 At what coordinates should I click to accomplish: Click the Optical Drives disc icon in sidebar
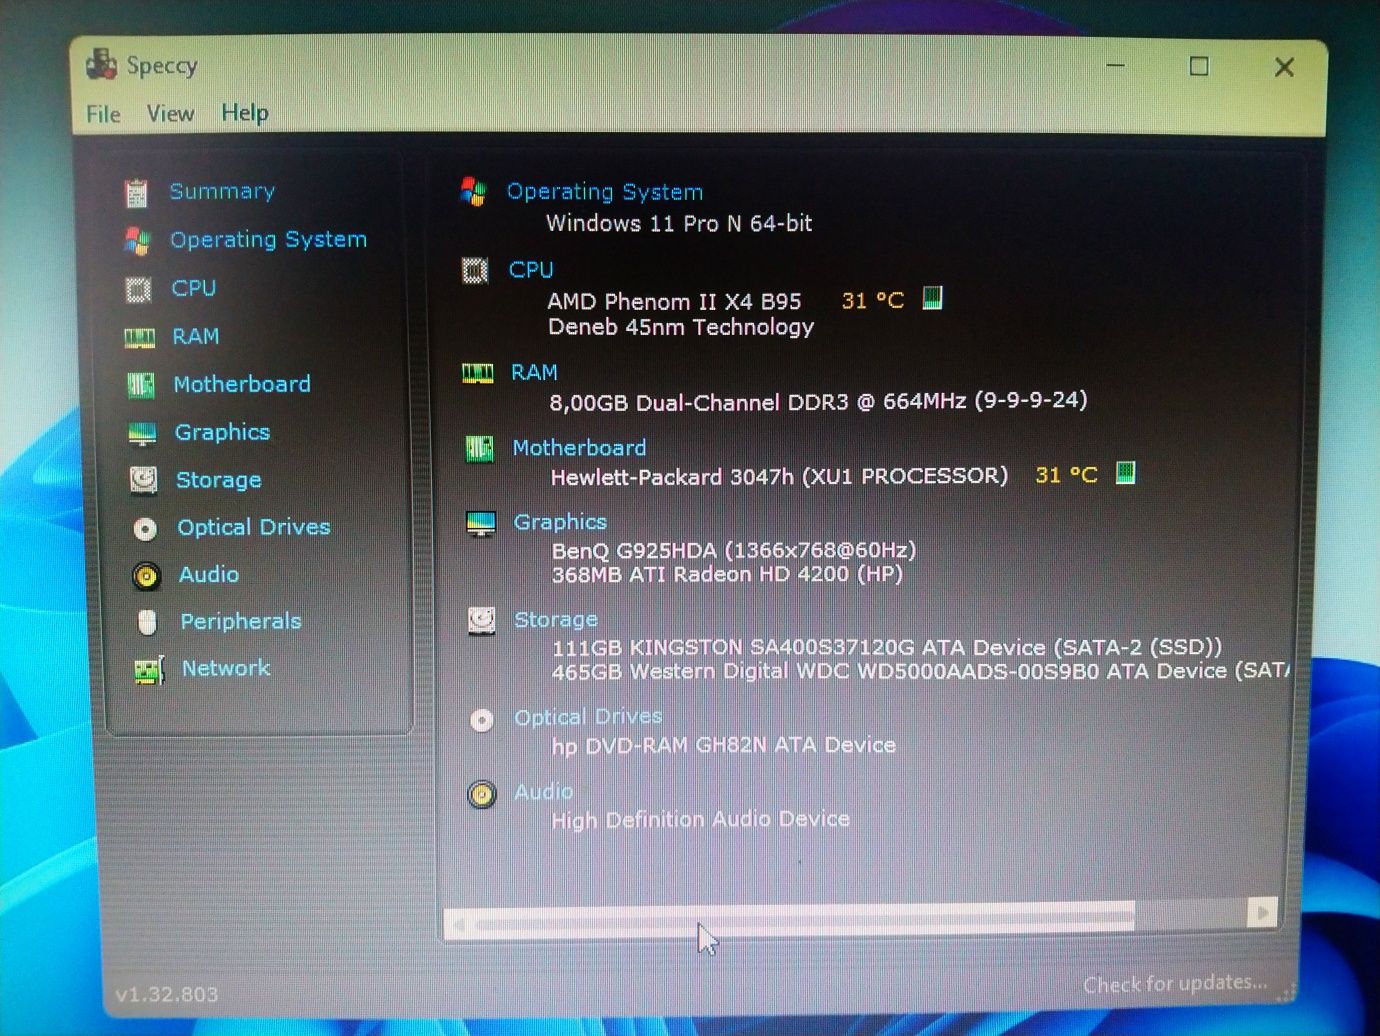[x=145, y=529]
